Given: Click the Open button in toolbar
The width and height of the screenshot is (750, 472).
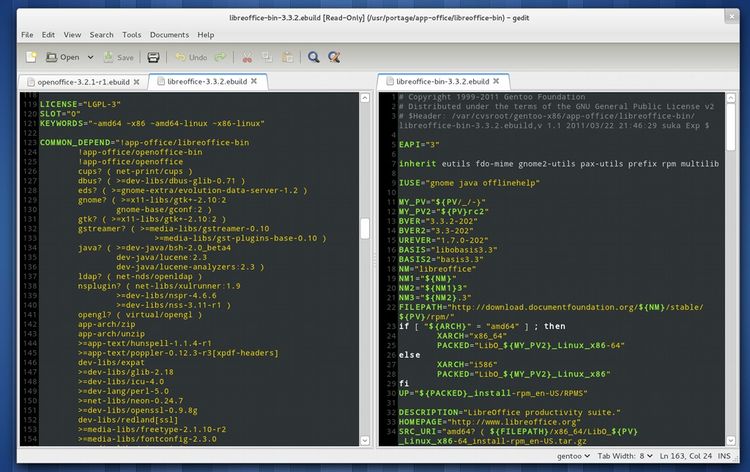Looking at the screenshot, I should [62, 58].
